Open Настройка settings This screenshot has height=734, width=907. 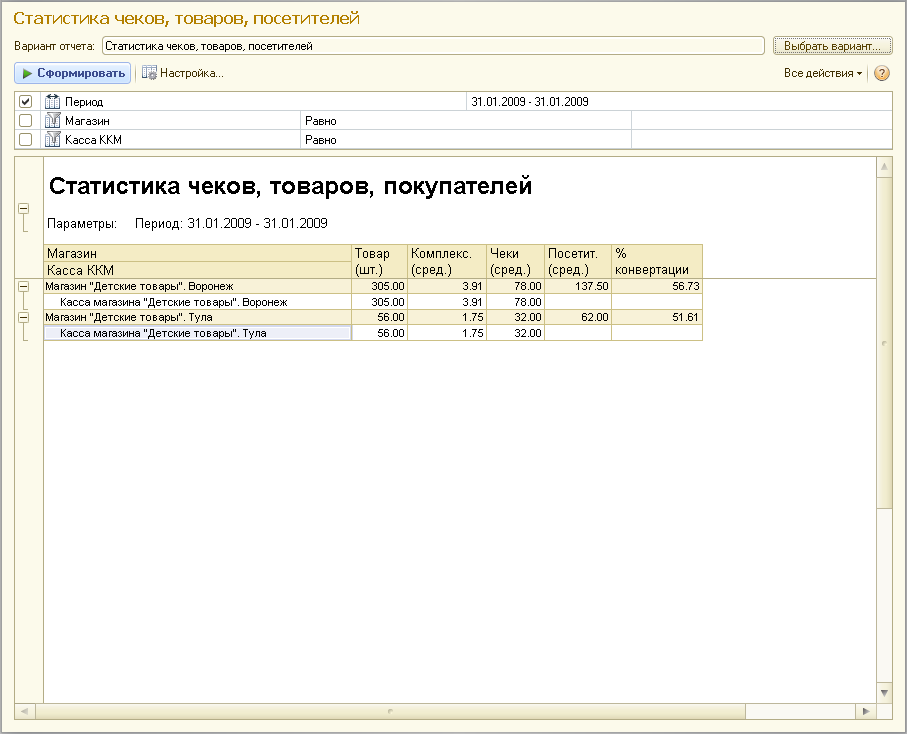point(182,73)
